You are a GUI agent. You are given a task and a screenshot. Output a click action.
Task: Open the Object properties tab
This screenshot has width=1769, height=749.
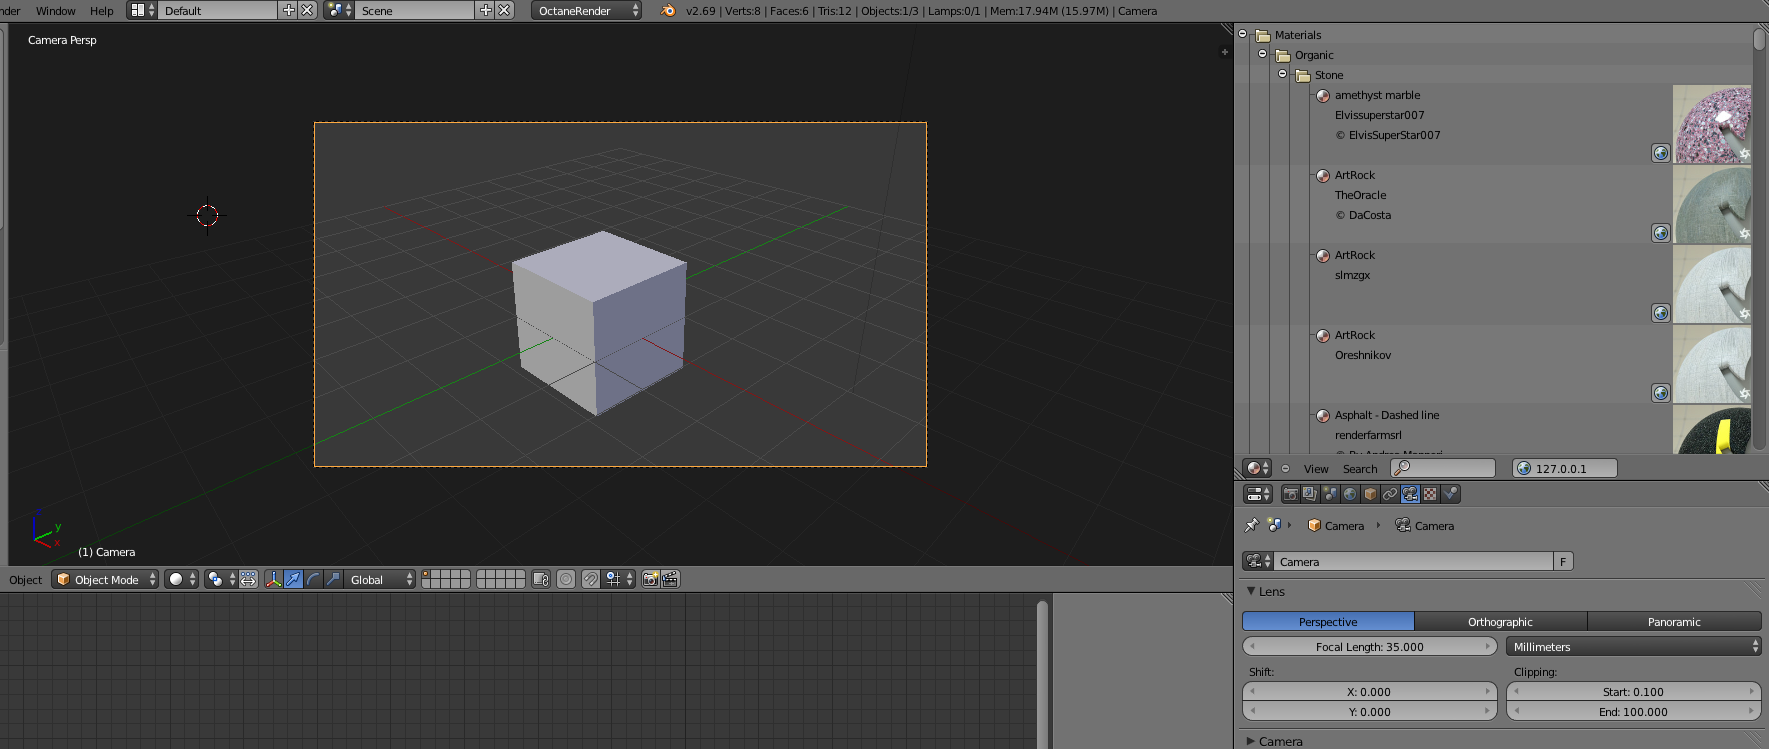pyautogui.click(x=1370, y=494)
